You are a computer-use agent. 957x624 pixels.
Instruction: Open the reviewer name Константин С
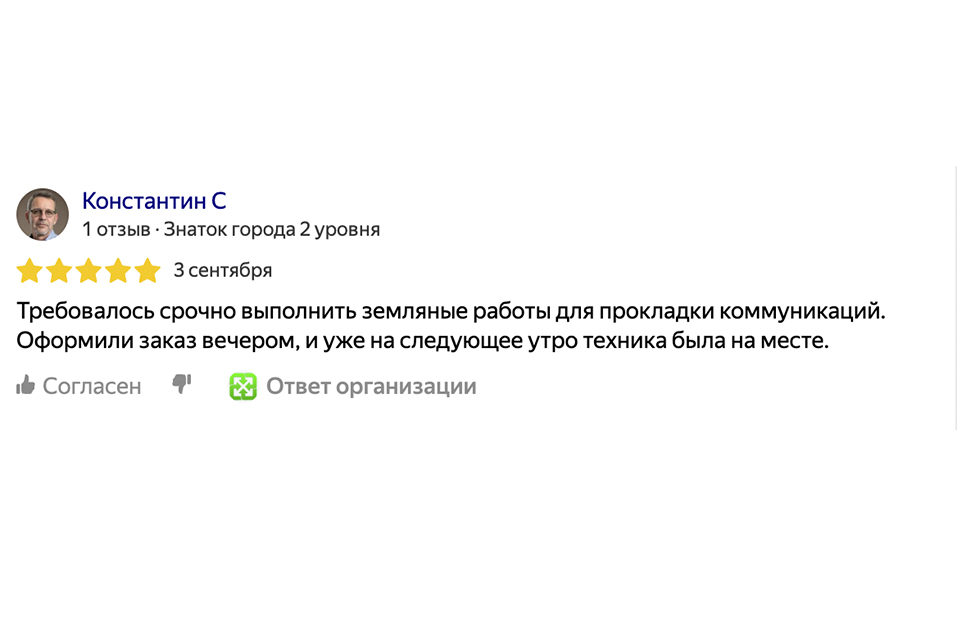click(154, 200)
